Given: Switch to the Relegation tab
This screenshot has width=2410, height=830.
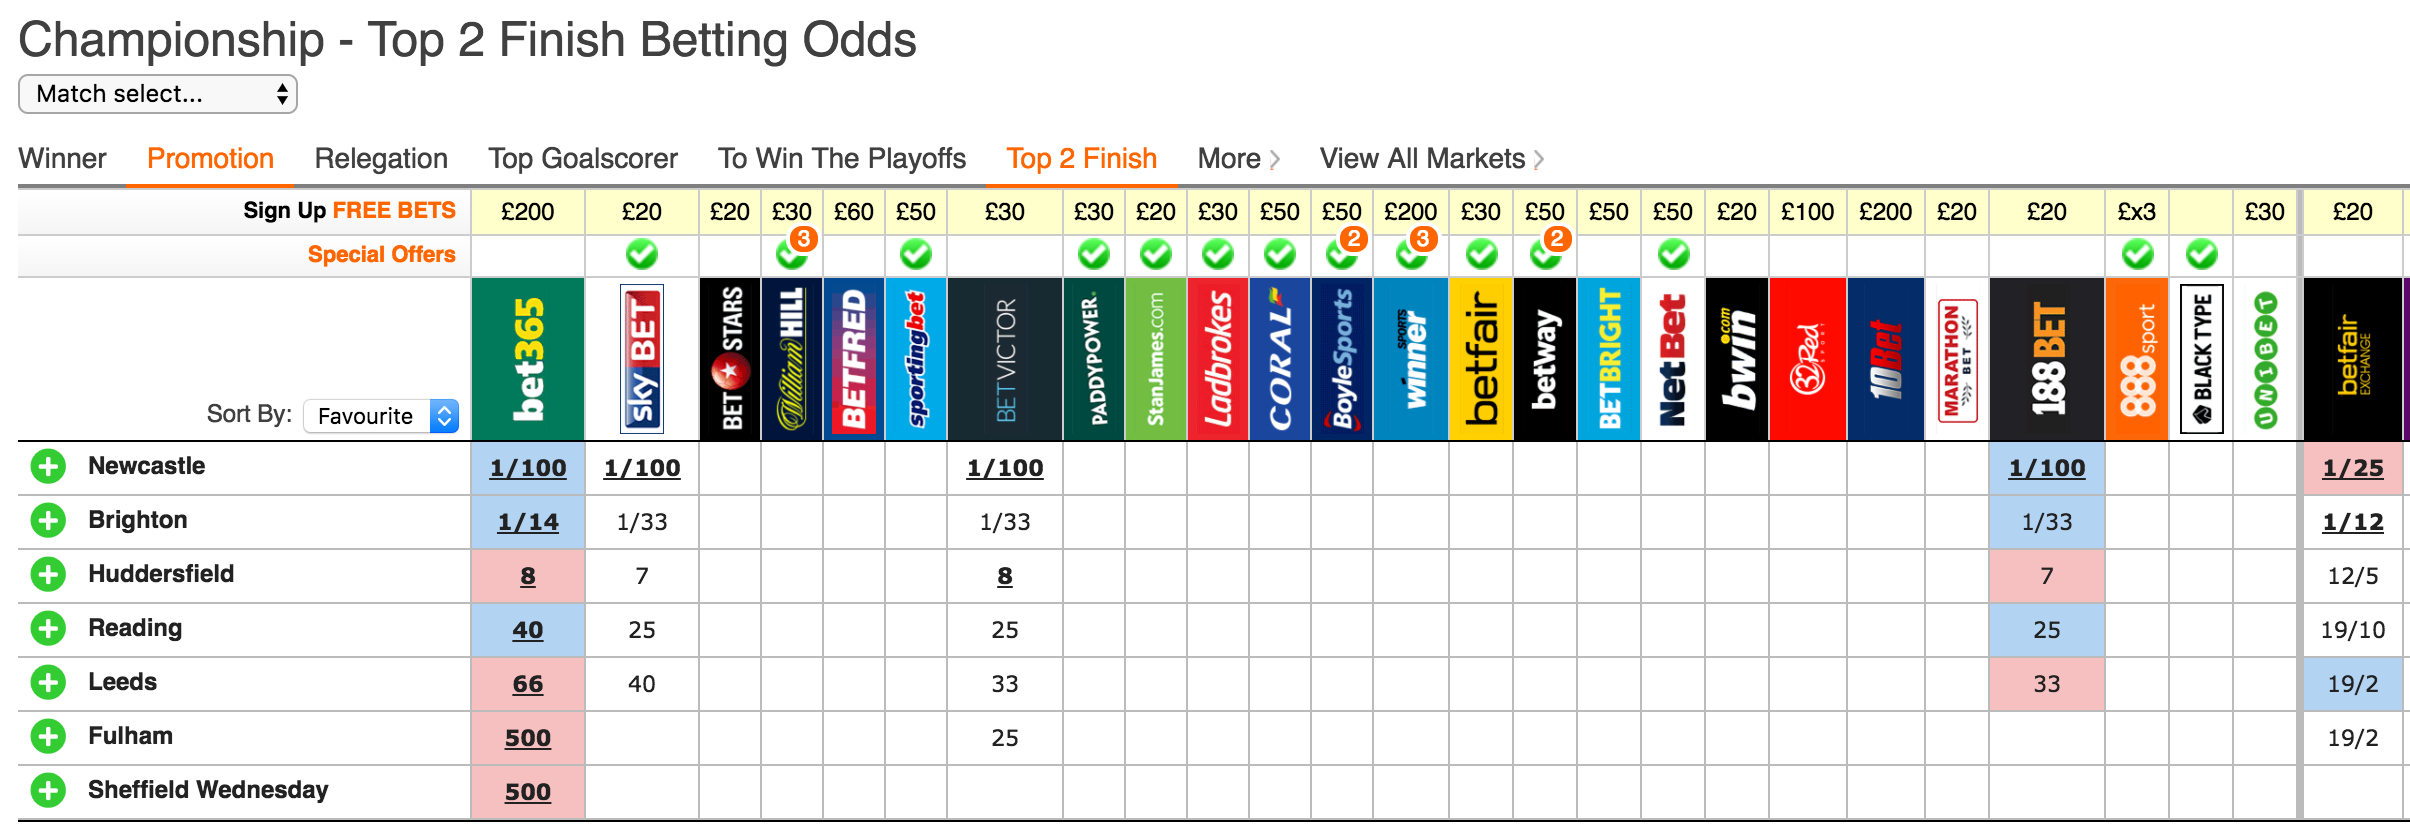Looking at the screenshot, I should click(381, 159).
